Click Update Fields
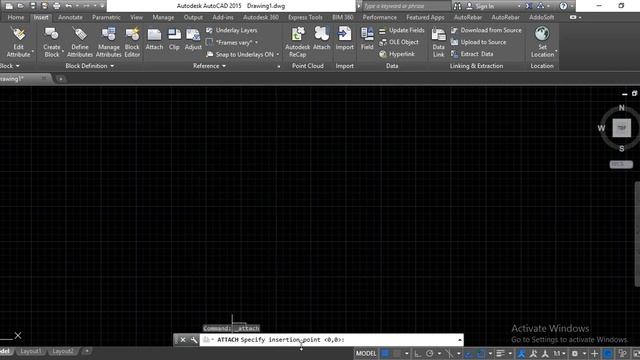 tap(402, 30)
